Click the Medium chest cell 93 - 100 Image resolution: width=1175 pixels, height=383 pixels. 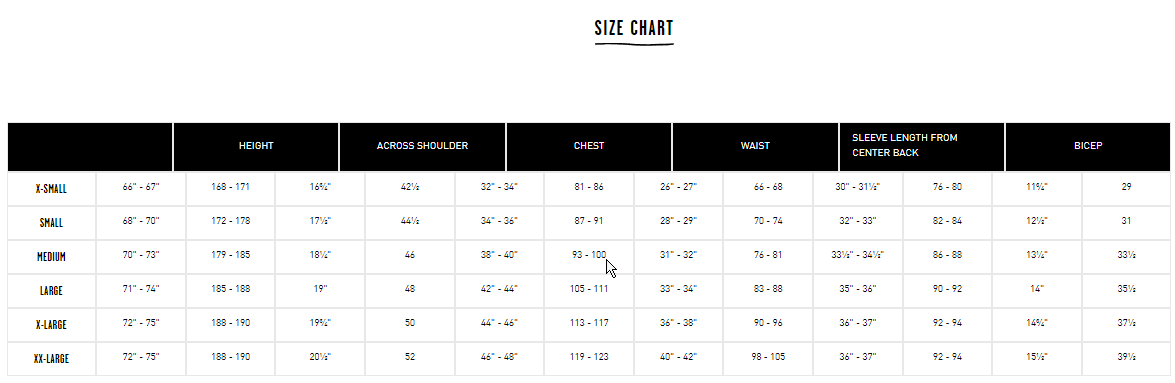click(589, 256)
